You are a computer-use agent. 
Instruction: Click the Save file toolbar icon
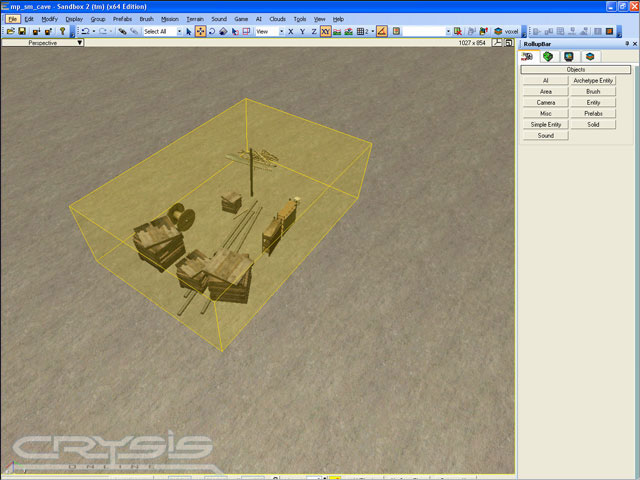click(22, 31)
